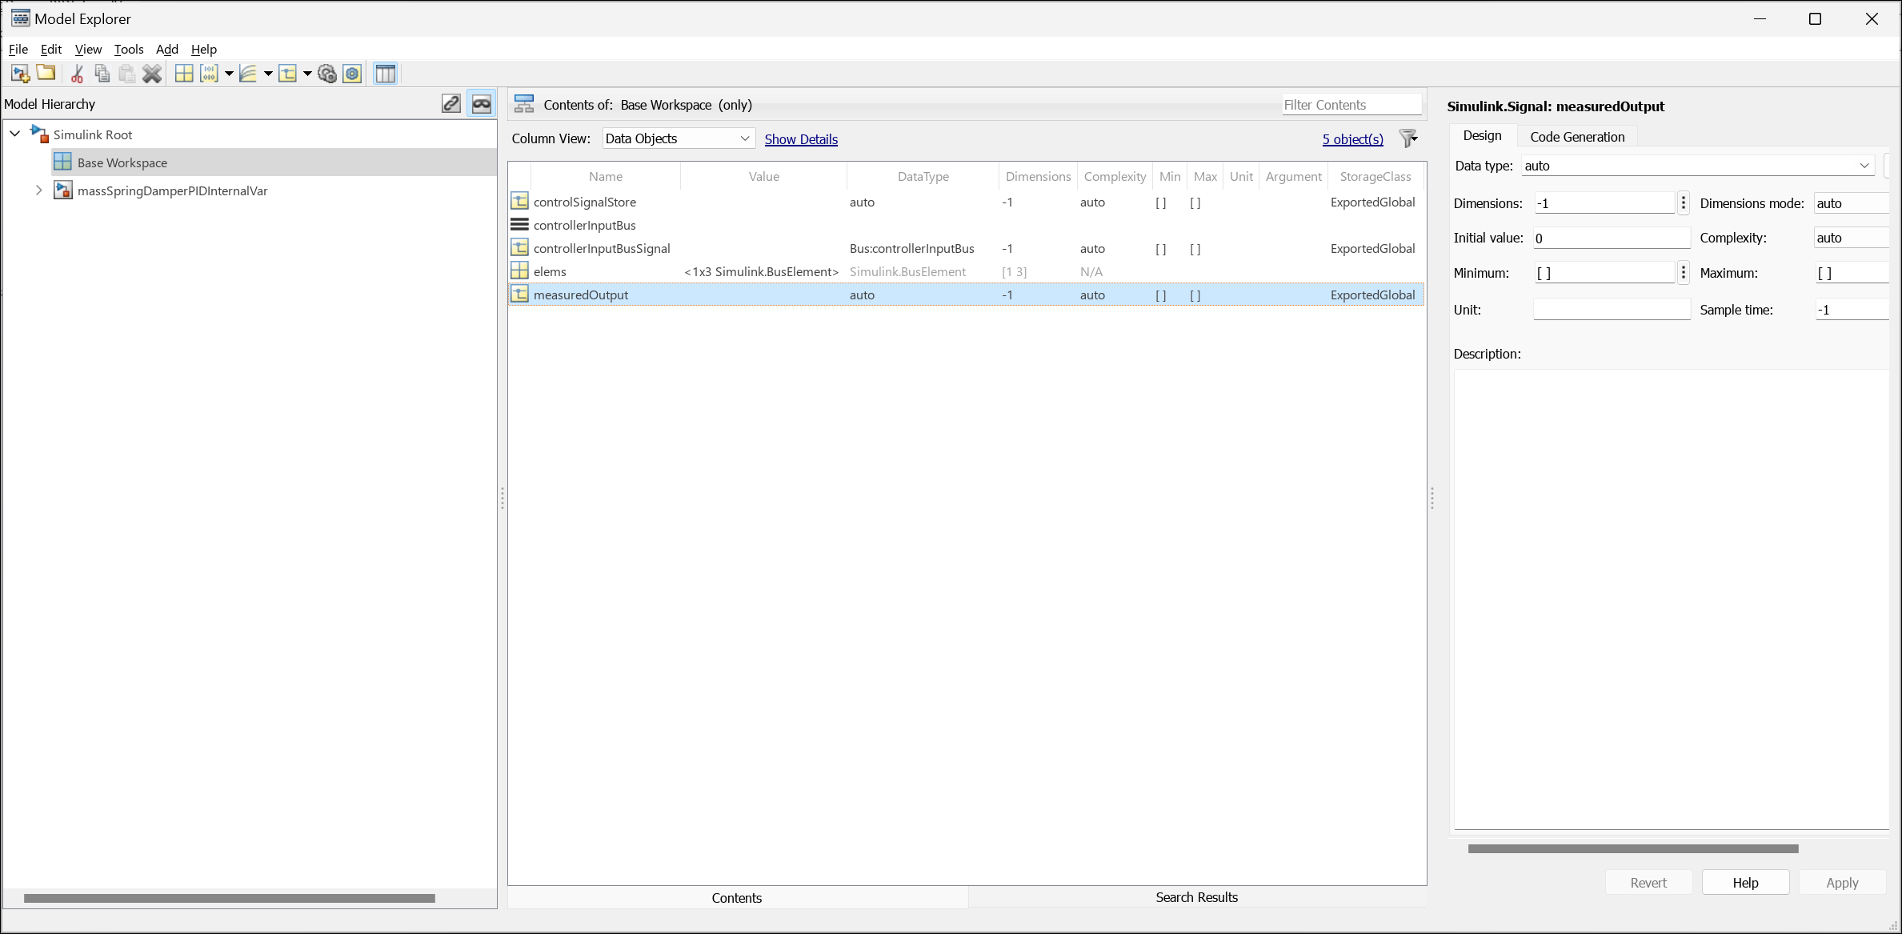Toggle the filter contents funnel icon
The image size is (1902, 934).
(1408, 139)
